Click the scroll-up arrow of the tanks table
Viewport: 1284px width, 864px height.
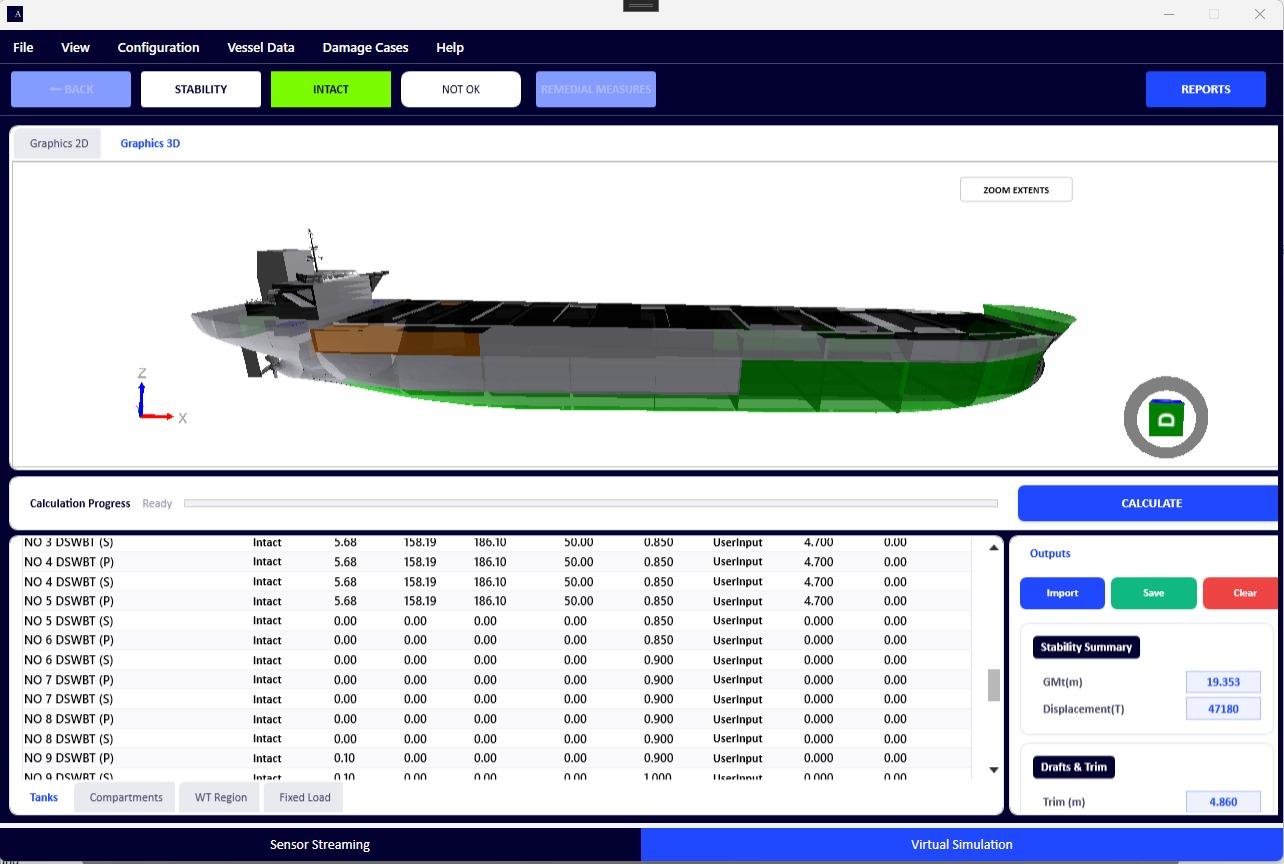point(993,546)
